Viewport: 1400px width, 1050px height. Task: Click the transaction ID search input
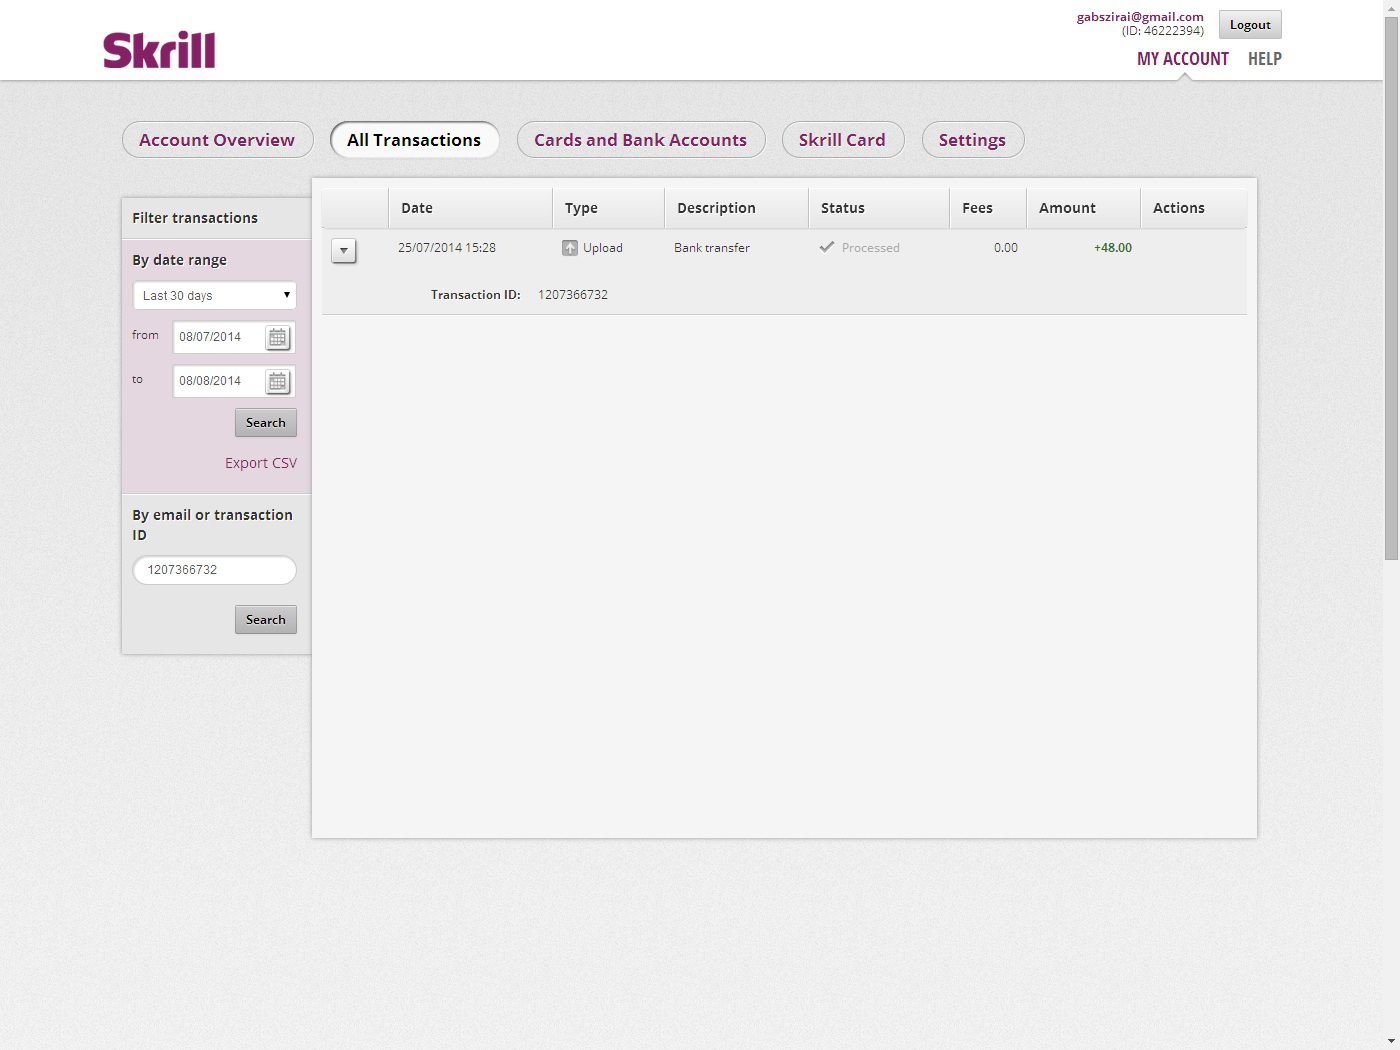215,570
